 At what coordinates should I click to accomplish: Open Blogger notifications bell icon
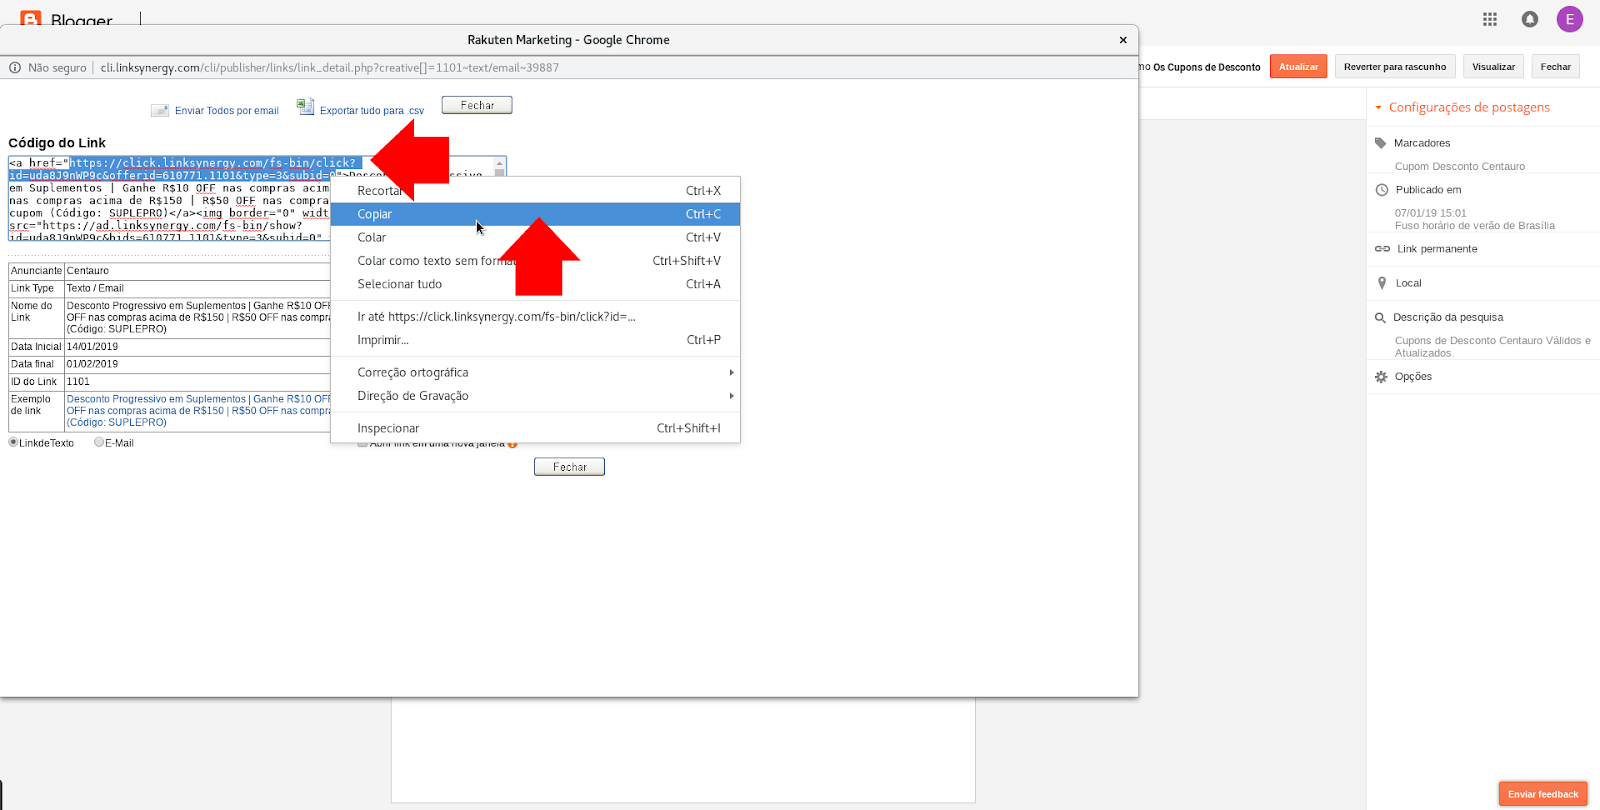pyautogui.click(x=1530, y=19)
